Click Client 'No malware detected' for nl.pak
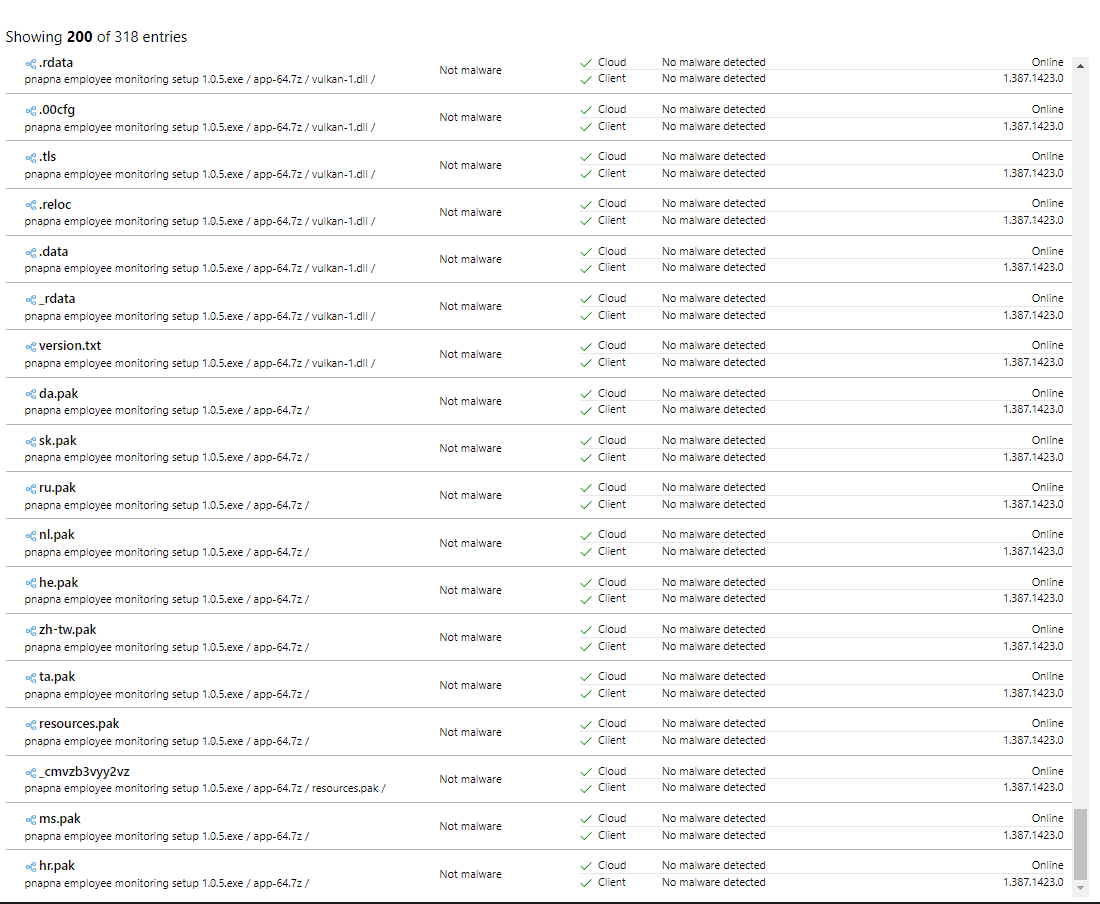 [713, 551]
